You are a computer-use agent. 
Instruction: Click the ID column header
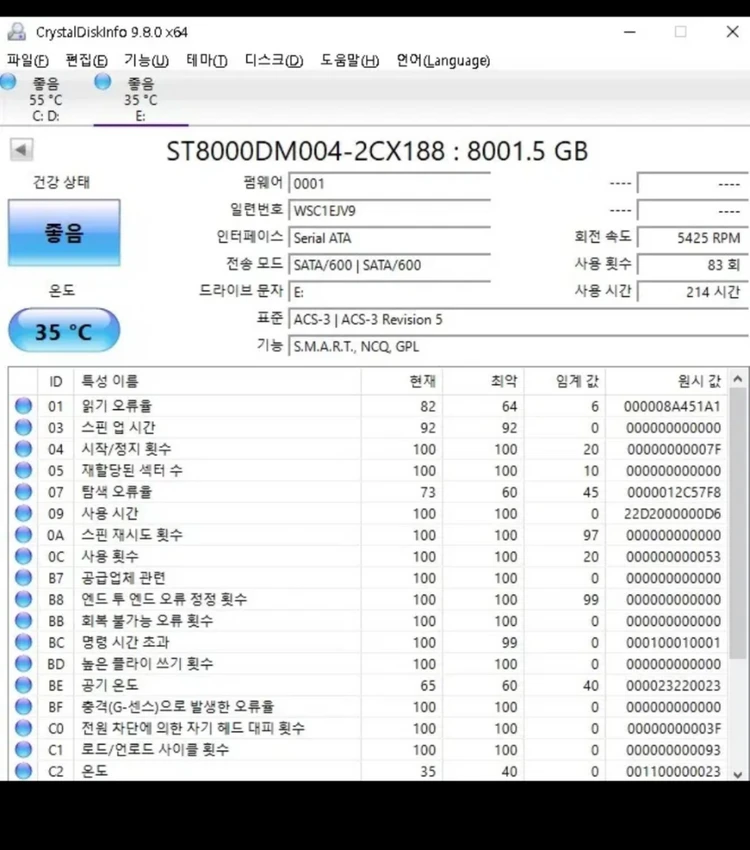56,381
